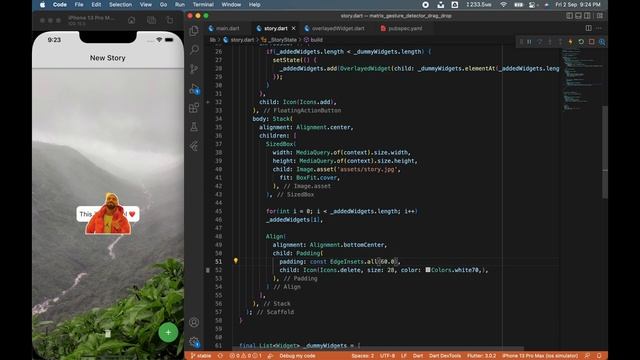Open Dart DevTools from status bar
Screen dimensions: 640x360
(x=445, y=356)
